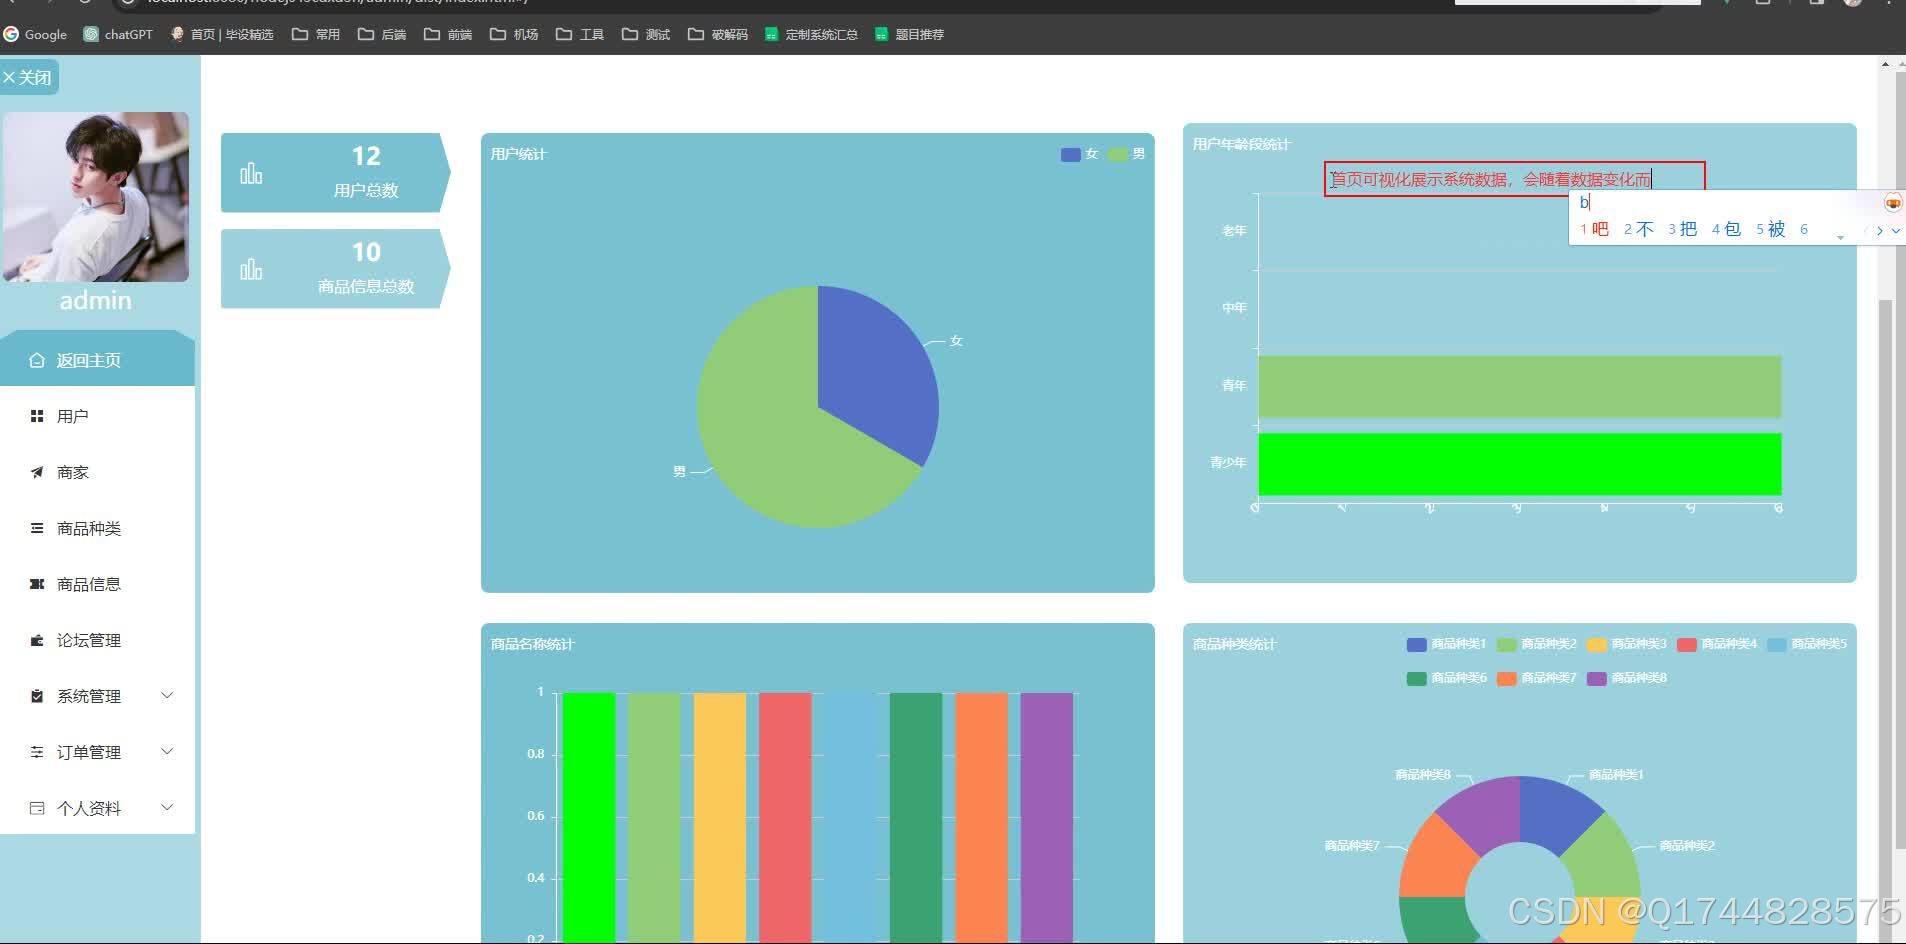Toggle 商品种类4 legend swatch

[x=1687, y=644]
